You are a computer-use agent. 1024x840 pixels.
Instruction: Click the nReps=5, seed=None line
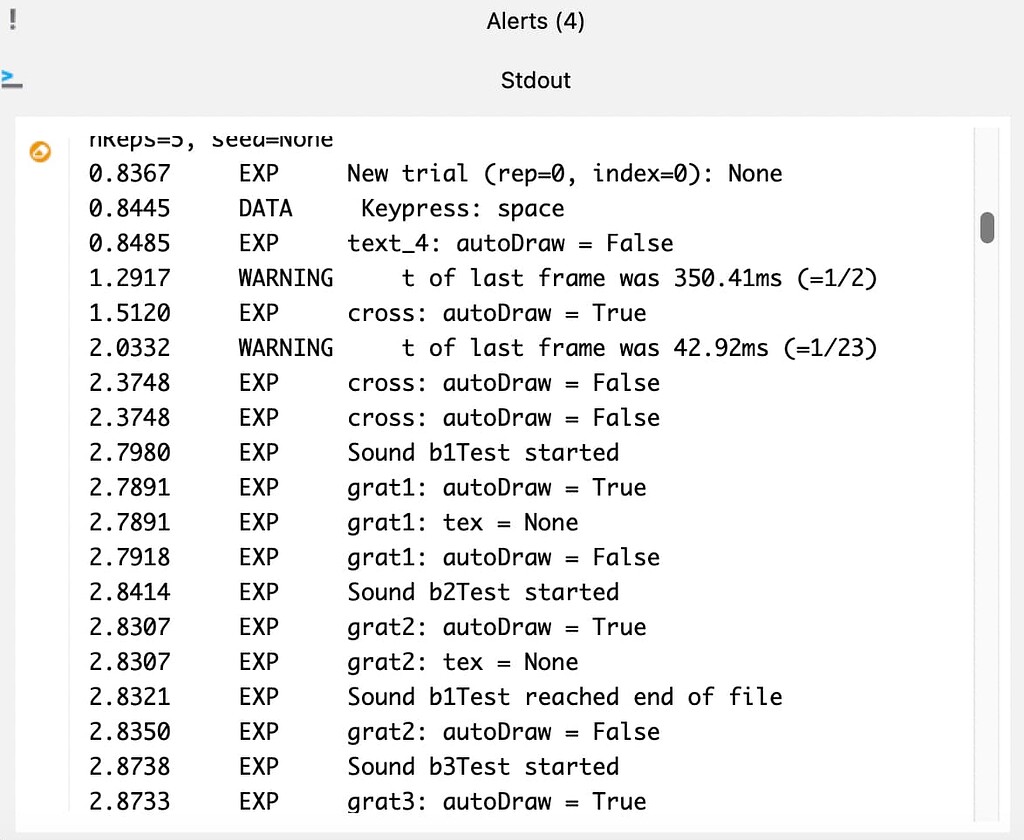[210, 139]
